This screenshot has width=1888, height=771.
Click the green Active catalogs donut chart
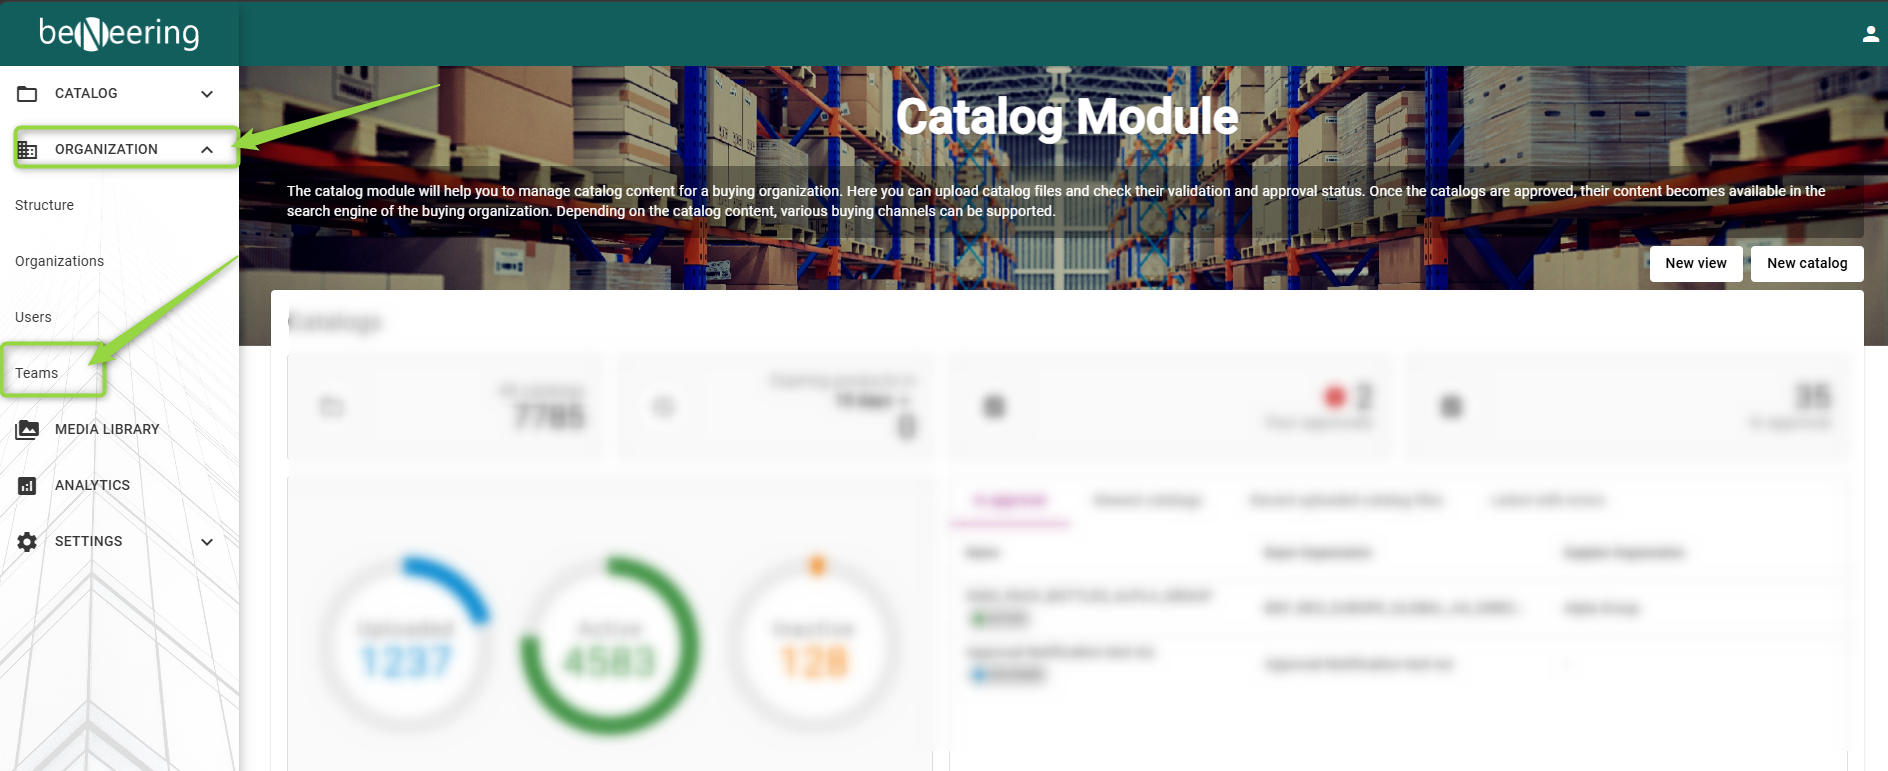pyautogui.click(x=610, y=646)
